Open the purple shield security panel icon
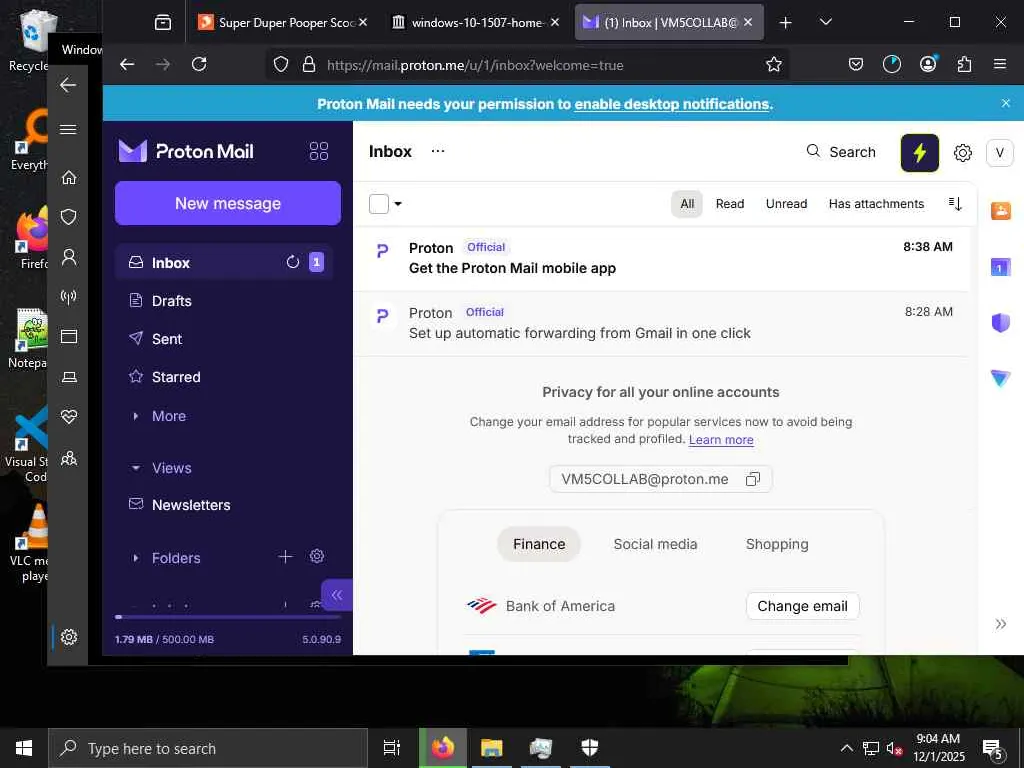Screen dimensions: 1024x768 tap(1000, 322)
